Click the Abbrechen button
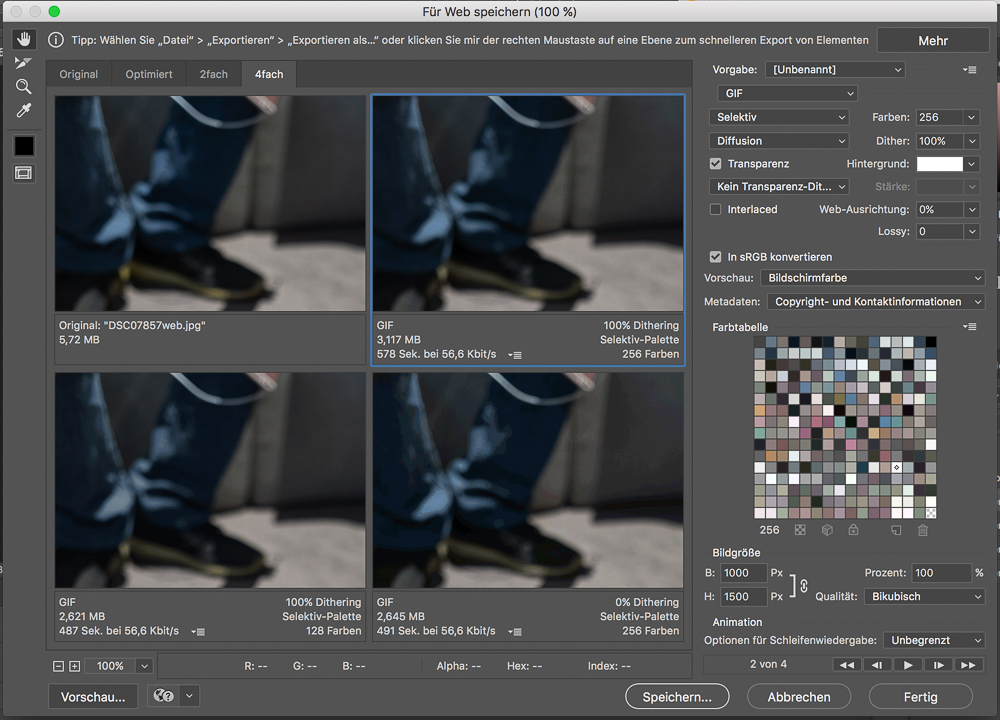This screenshot has height=720, width=1000. click(x=798, y=696)
